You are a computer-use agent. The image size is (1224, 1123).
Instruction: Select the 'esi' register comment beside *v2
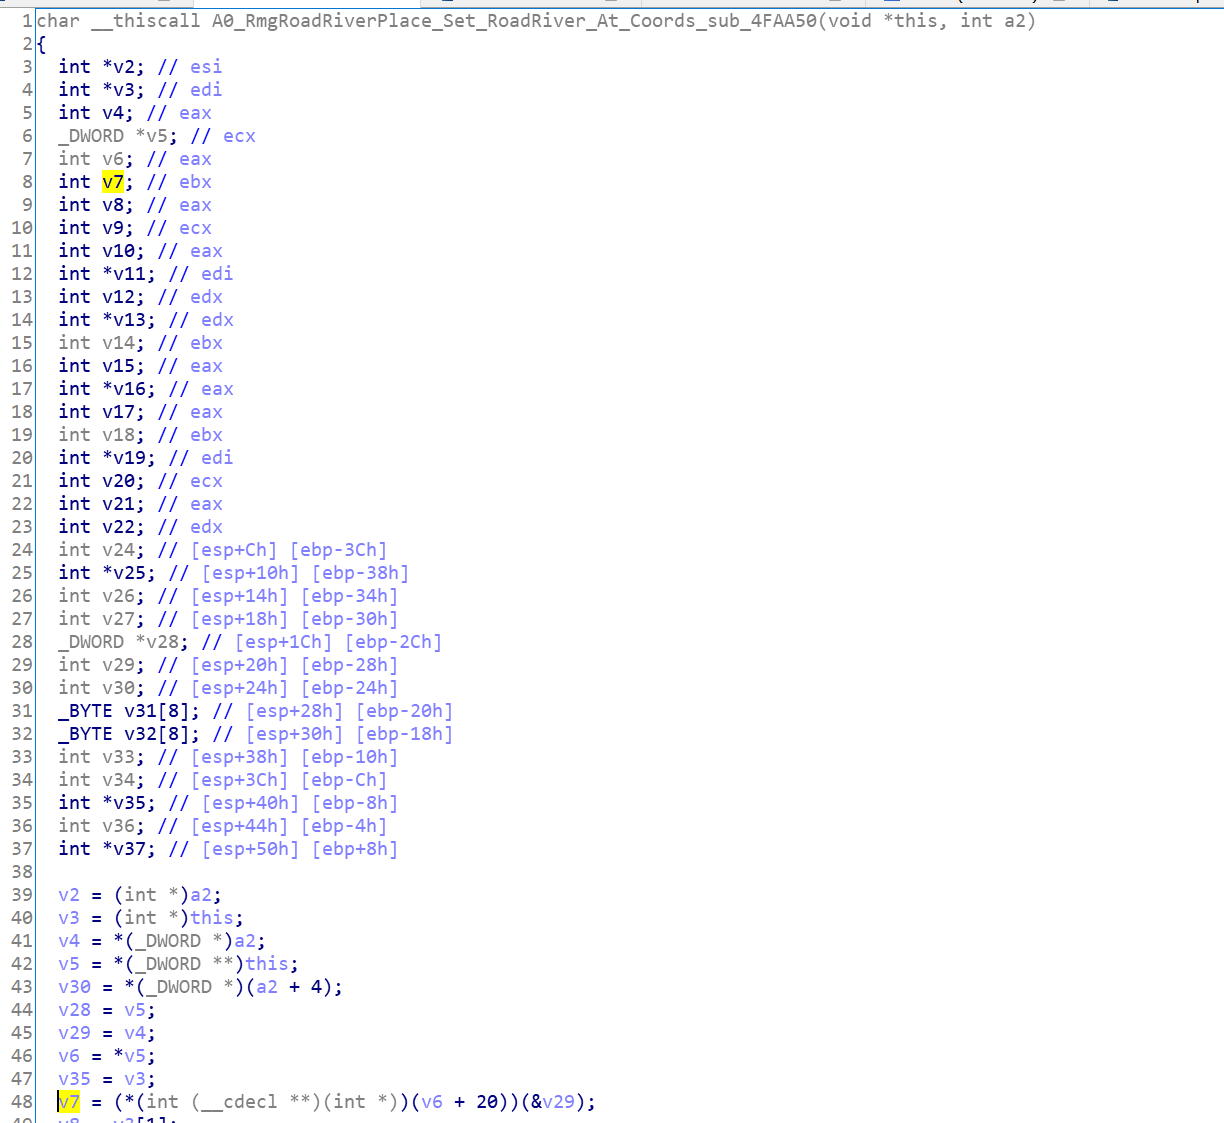[206, 67]
